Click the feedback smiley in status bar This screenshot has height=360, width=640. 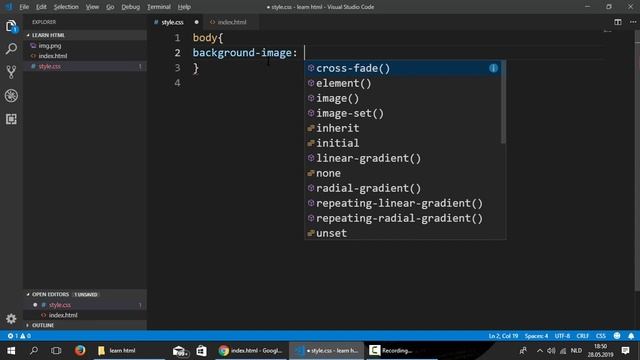[x=617, y=336]
